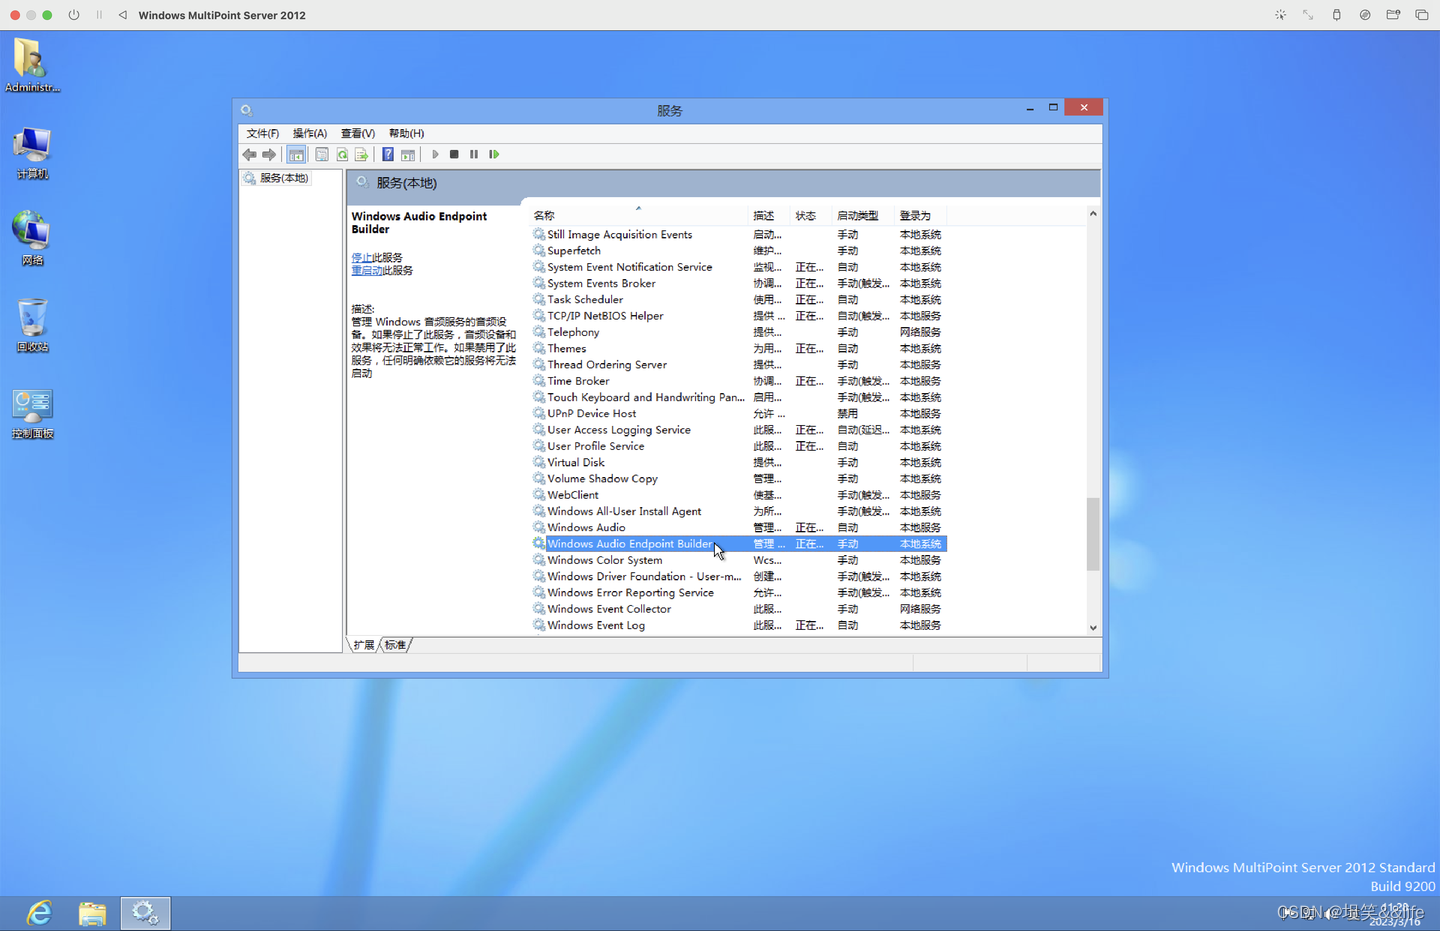Select the Volume Shadow Copy service row
The image size is (1440, 931).
pos(739,479)
